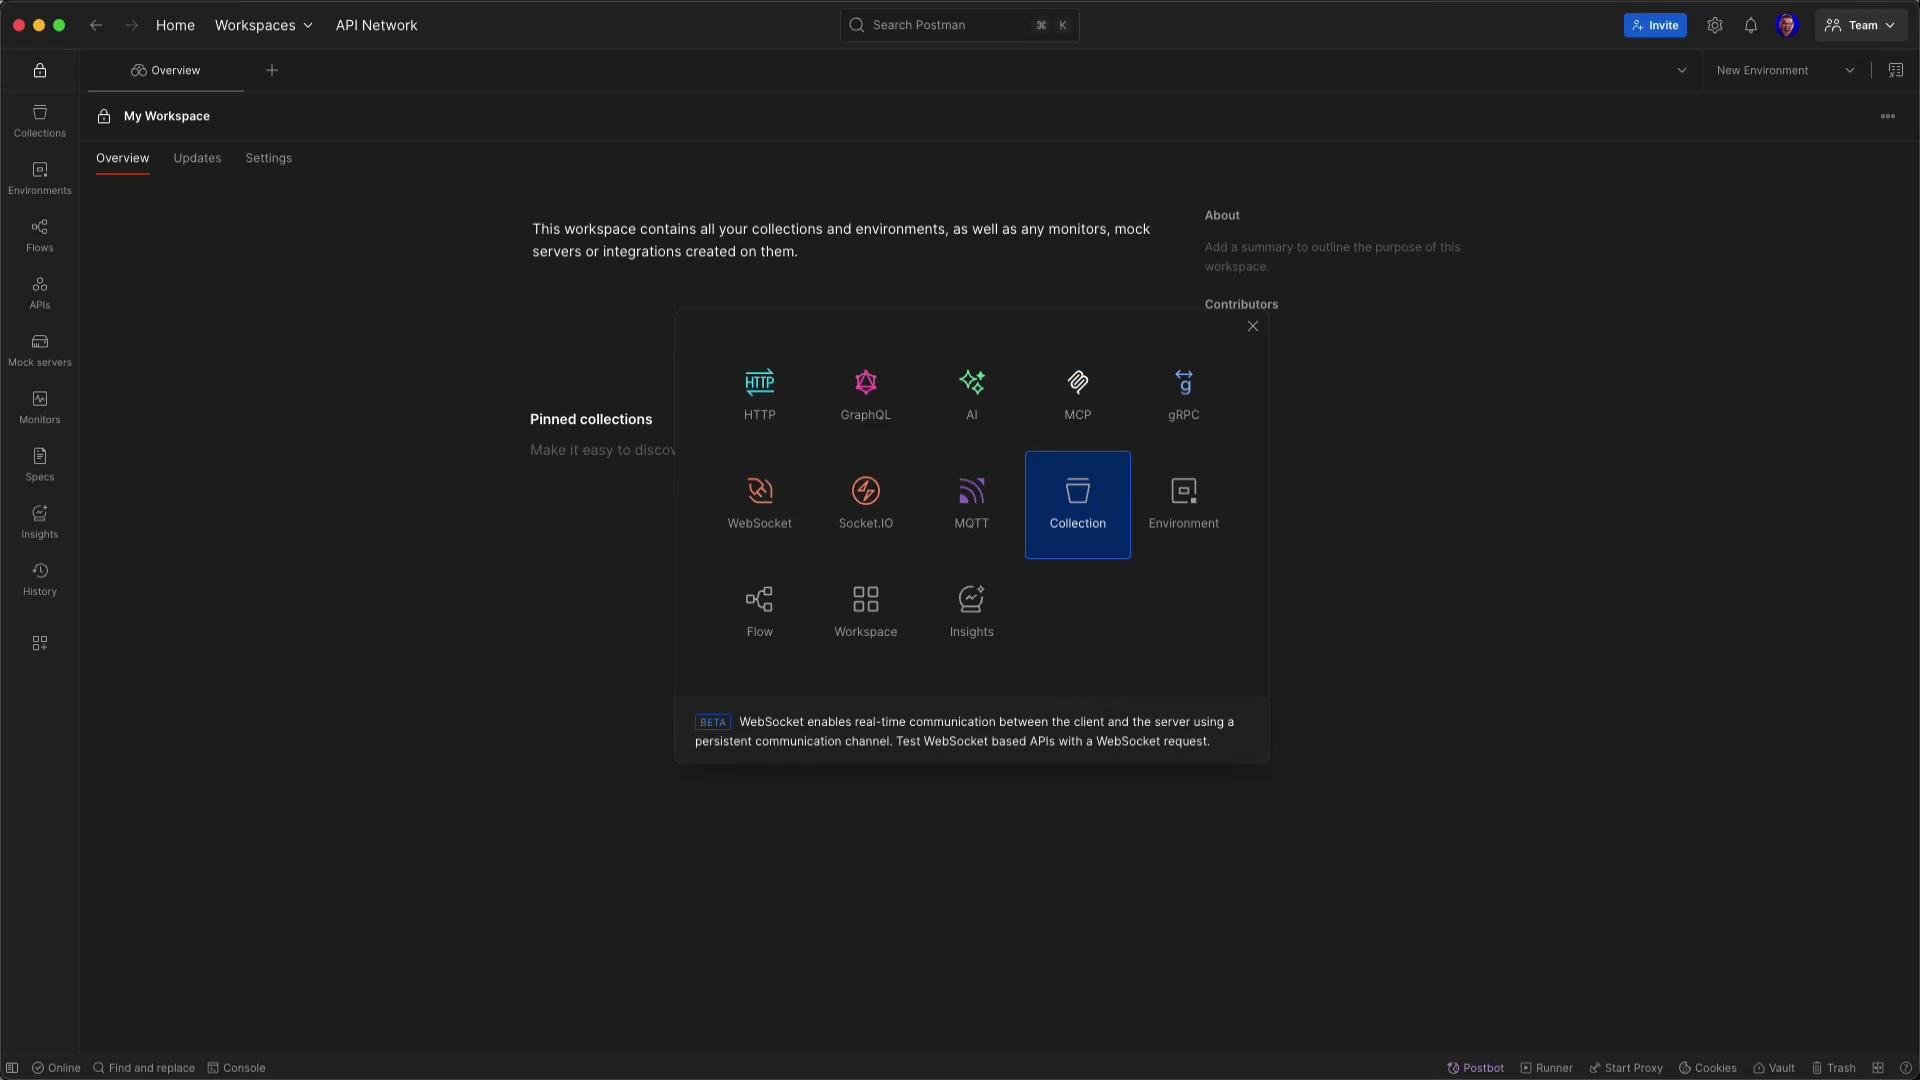1920x1080 pixels.
Task: Select the Overview tab in tab bar
Action: coord(166,70)
